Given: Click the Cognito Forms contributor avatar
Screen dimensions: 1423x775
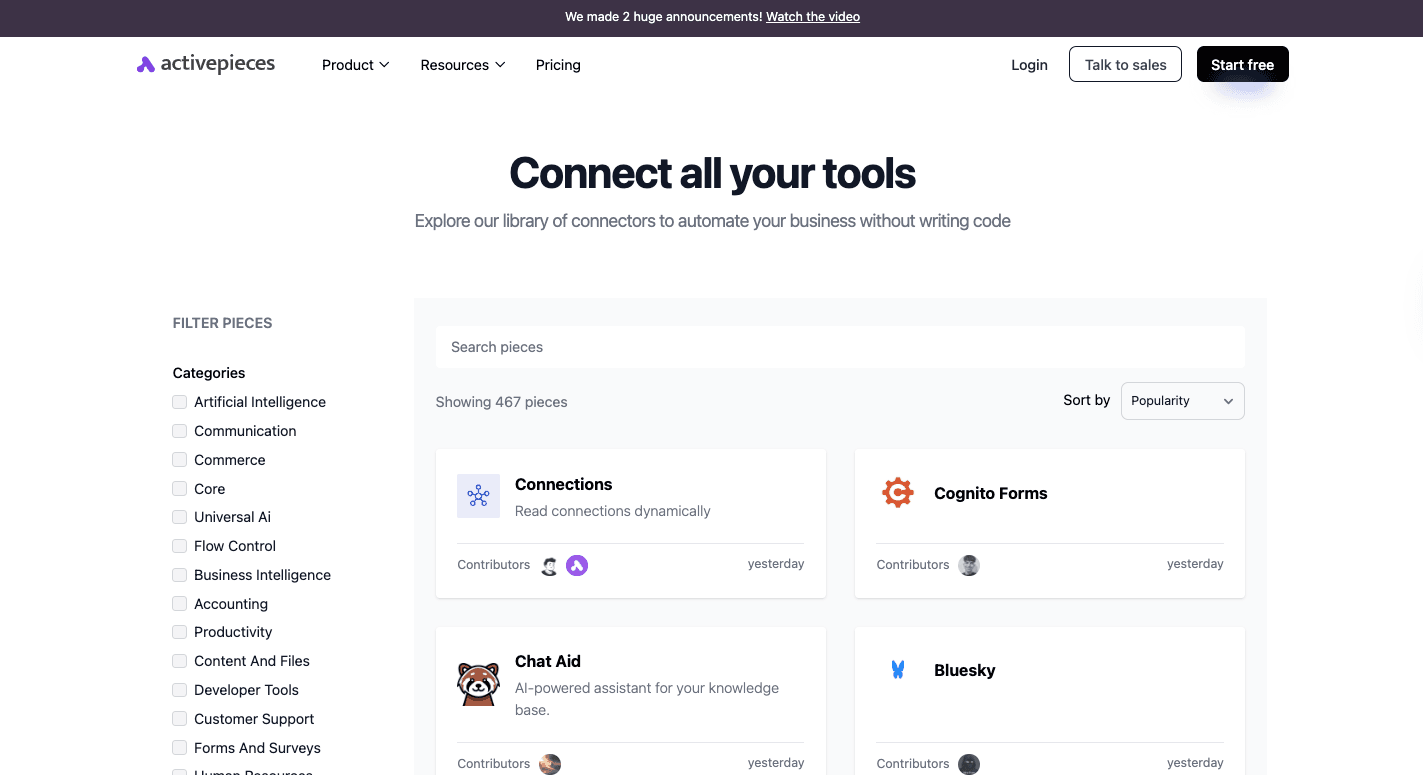Looking at the screenshot, I should click(968, 566).
